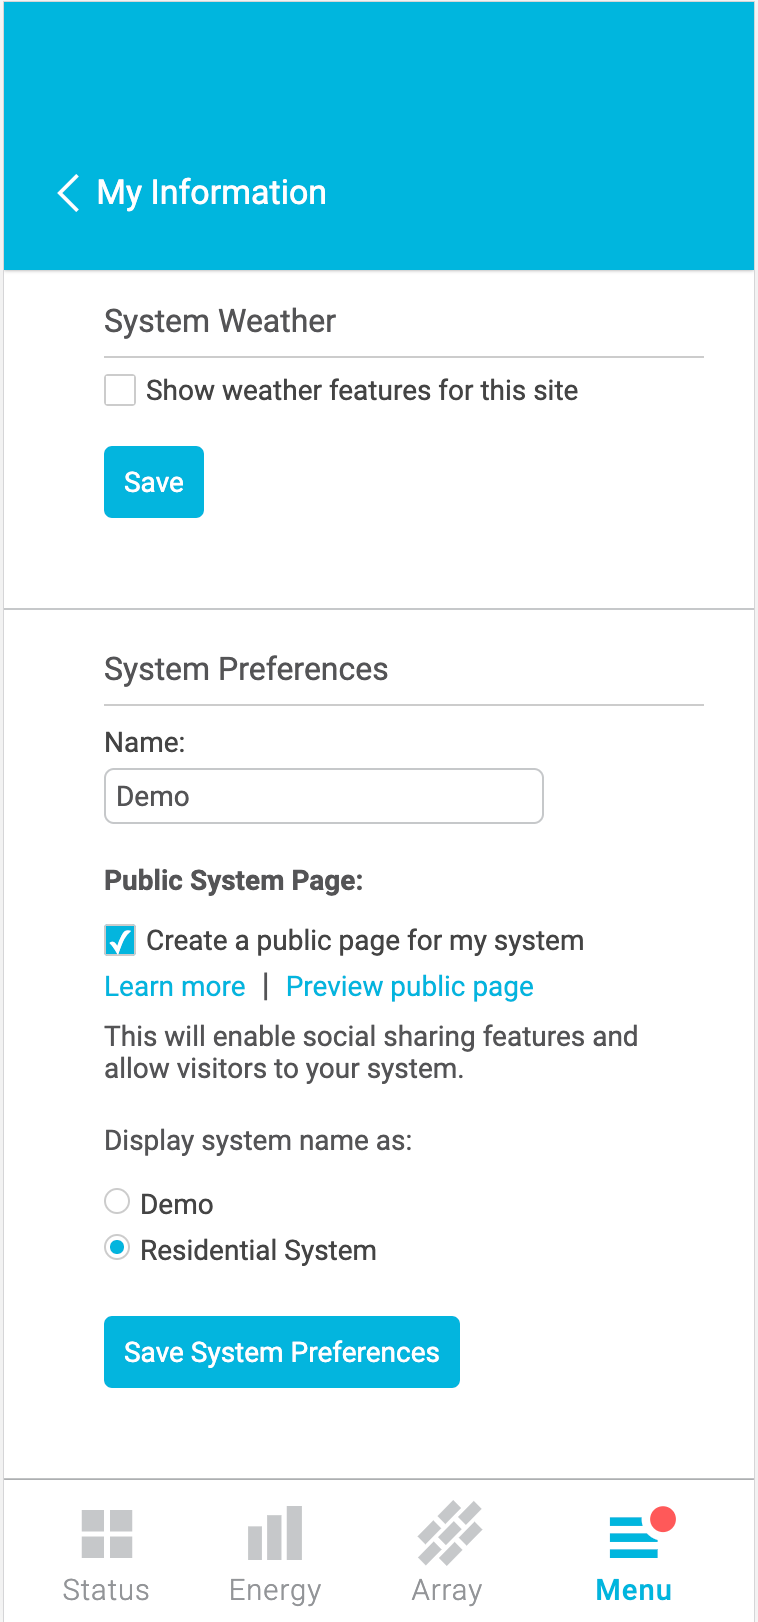Enable weather features for this site

click(x=119, y=390)
